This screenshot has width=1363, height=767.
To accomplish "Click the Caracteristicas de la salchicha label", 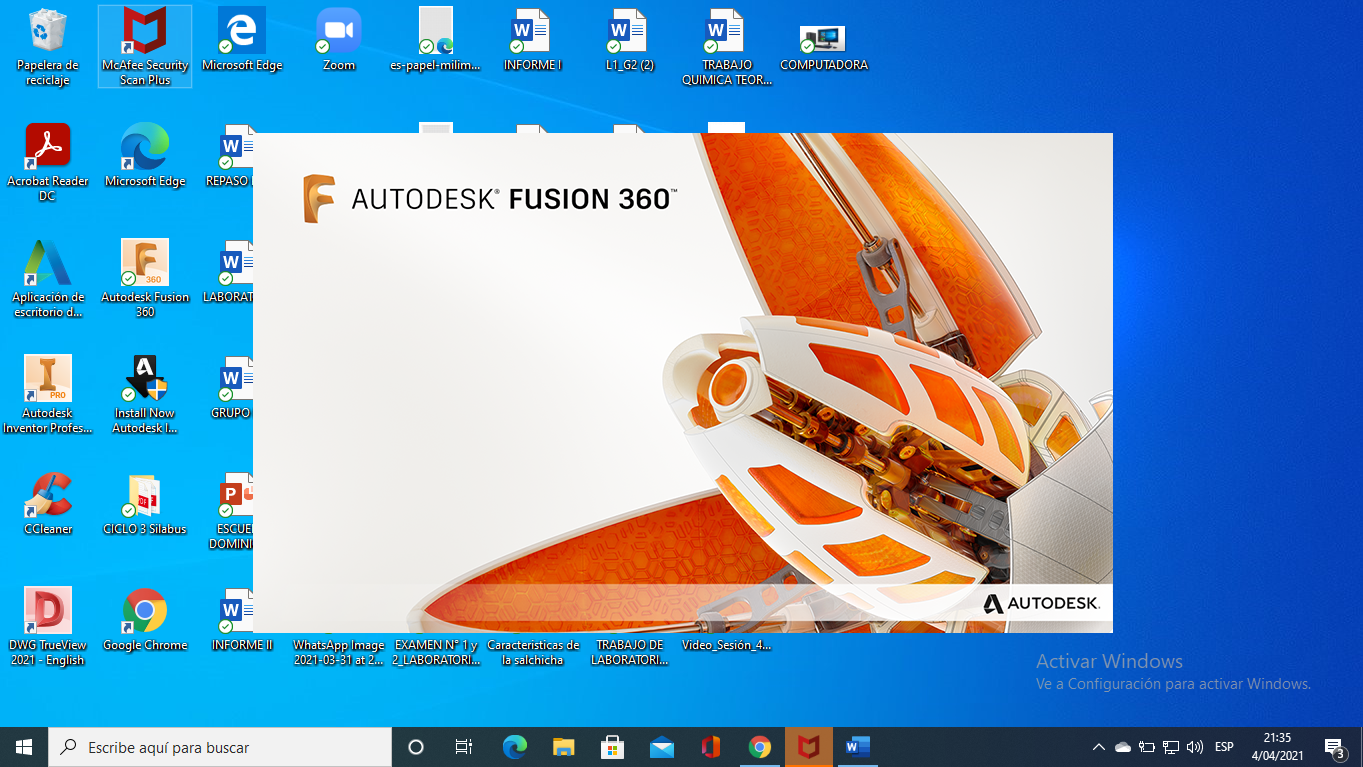I will coord(533,652).
